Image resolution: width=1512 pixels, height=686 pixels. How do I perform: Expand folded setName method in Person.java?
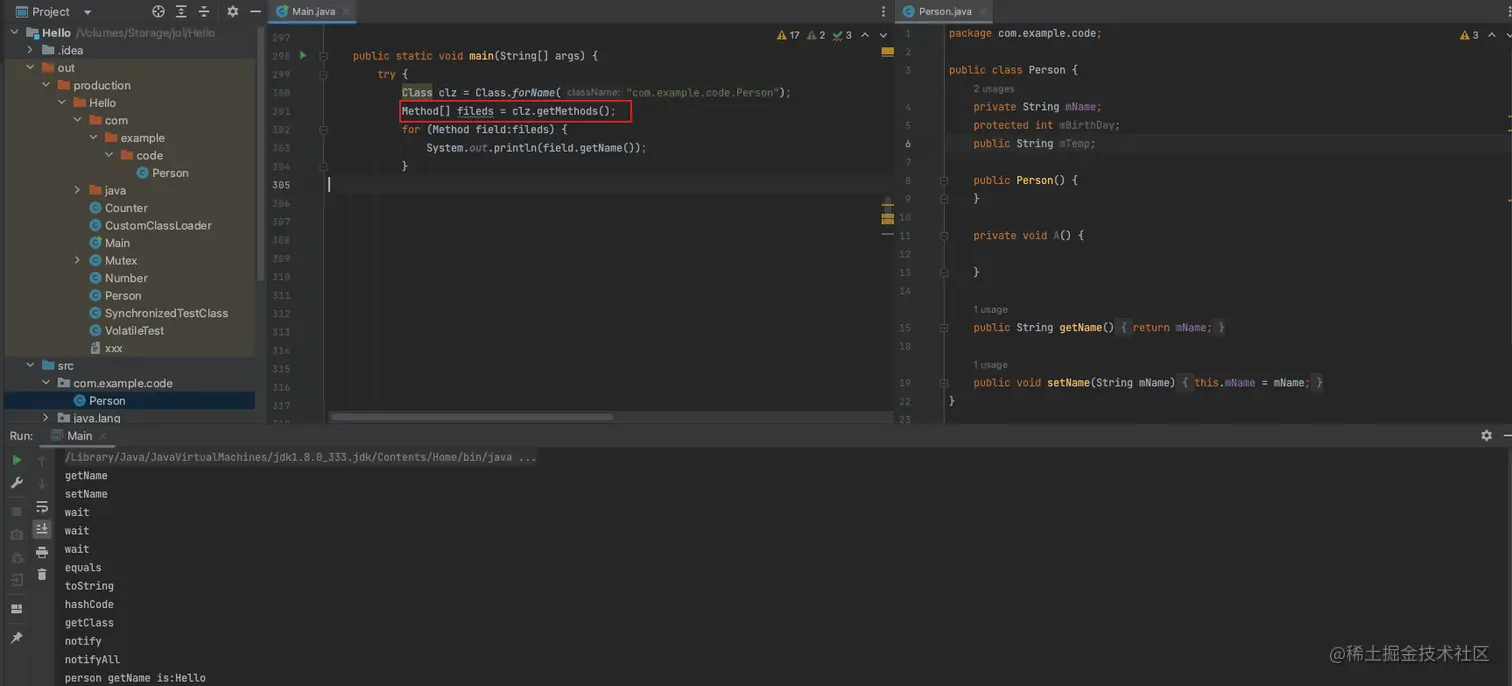(943, 383)
